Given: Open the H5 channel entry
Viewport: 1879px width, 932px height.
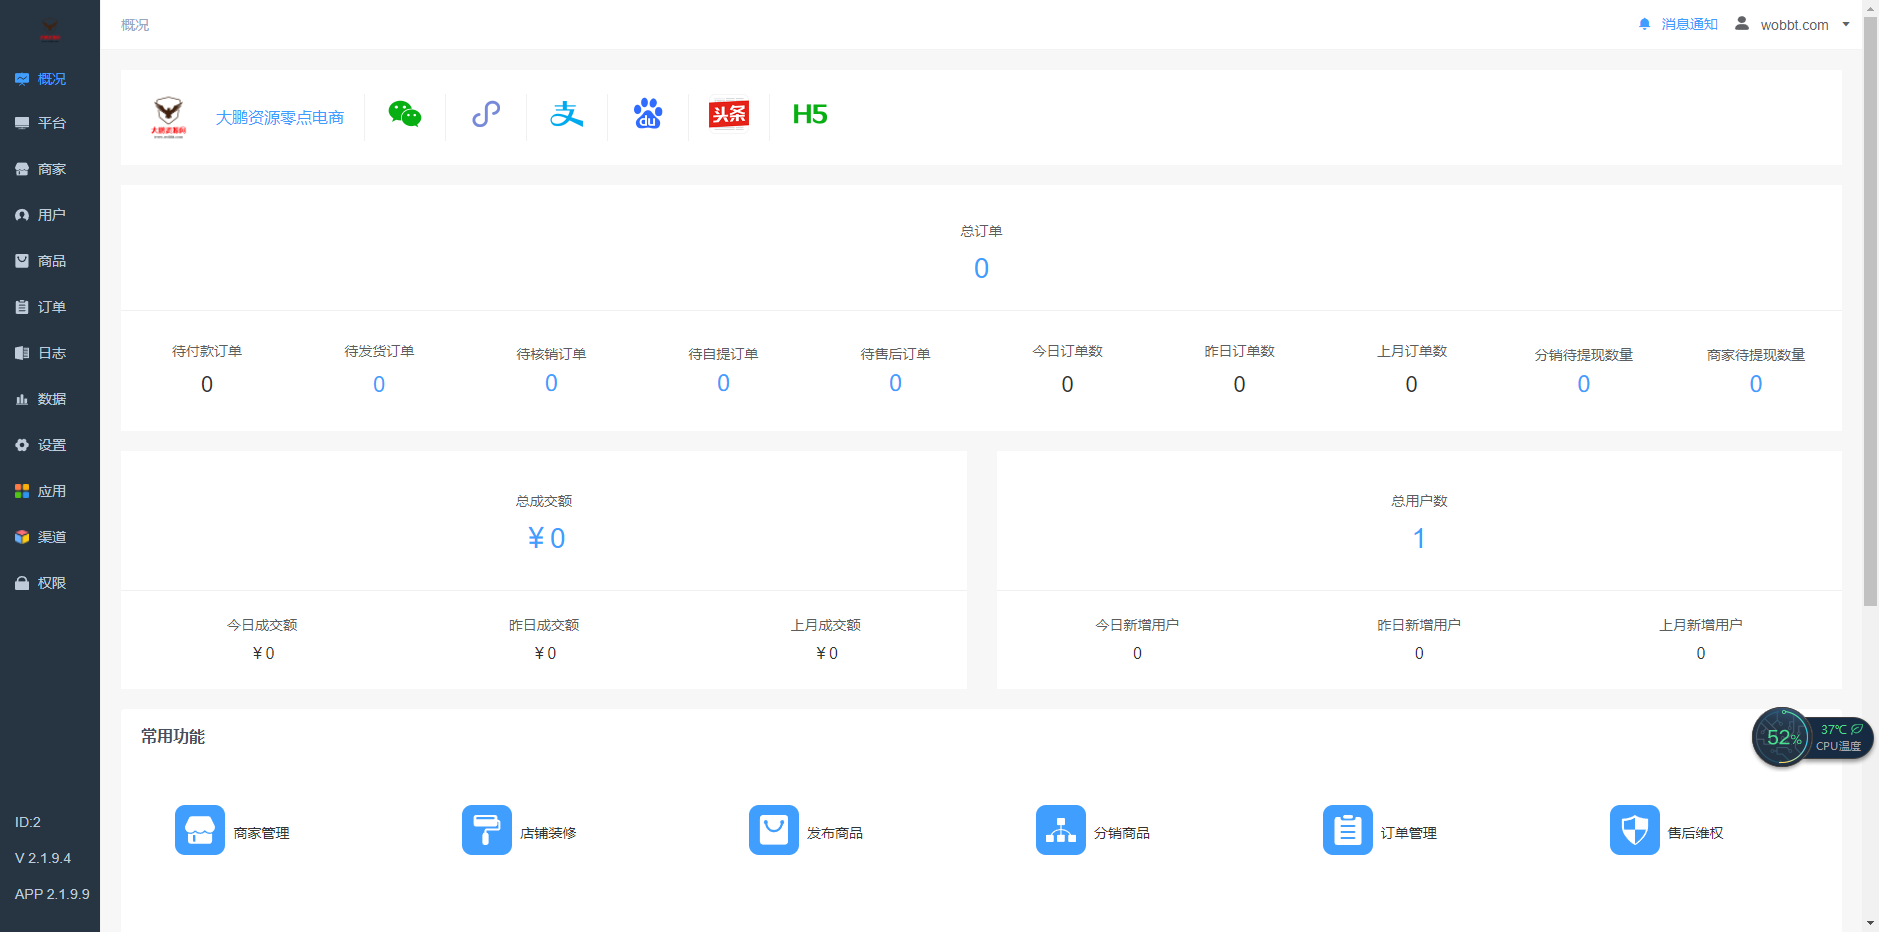Looking at the screenshot, I should click(x=808, y=114).
